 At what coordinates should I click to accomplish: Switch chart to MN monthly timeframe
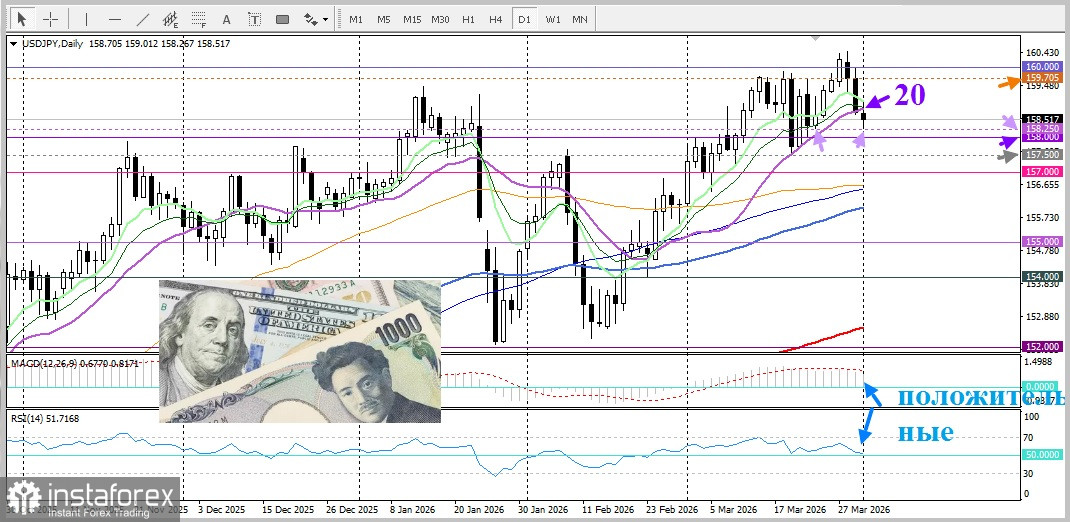[579, 19]
